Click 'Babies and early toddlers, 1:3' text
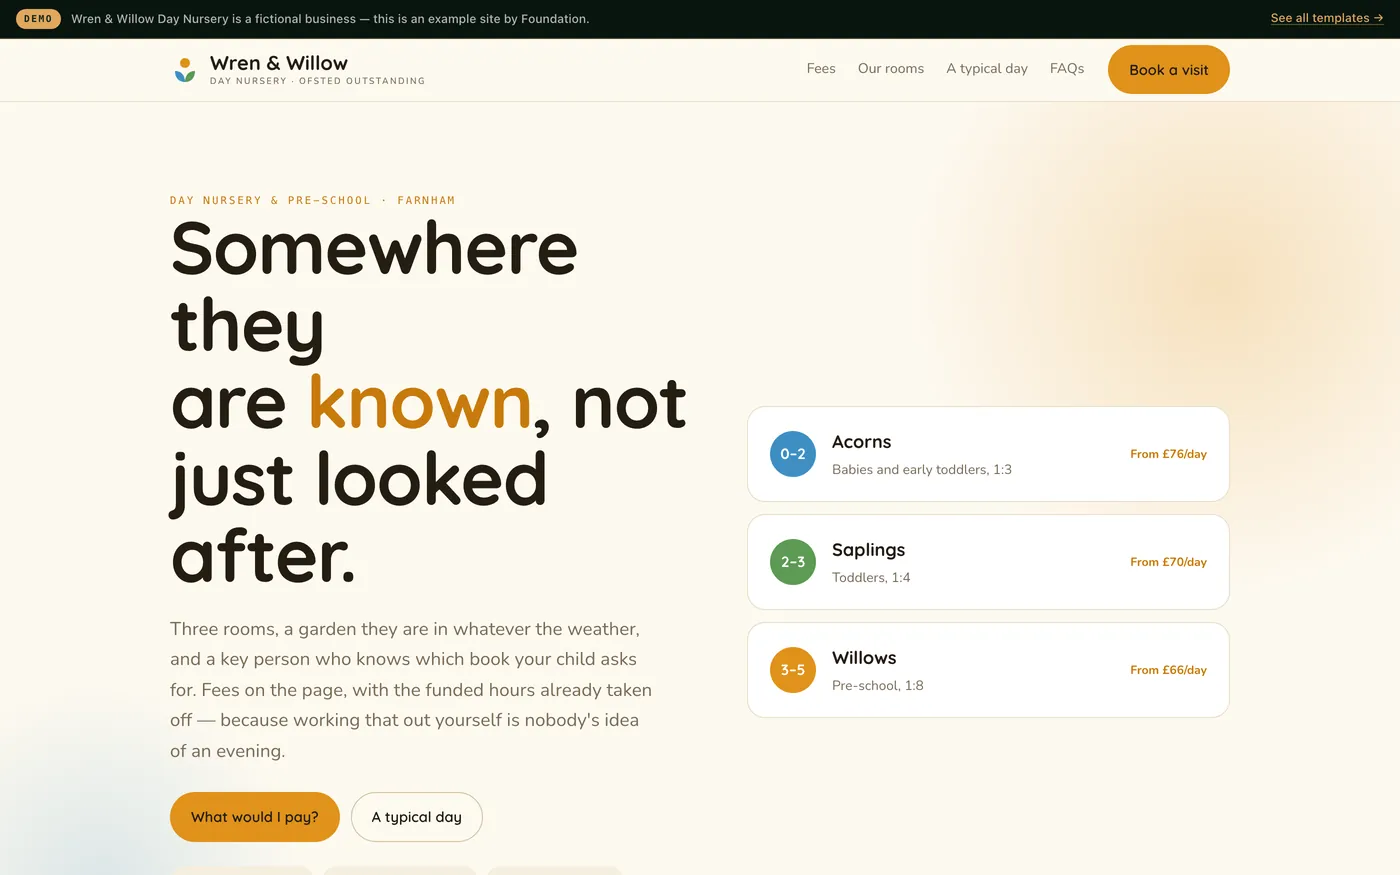The height and width of the screenshot is (875, 1400). [x=922, y=469]
